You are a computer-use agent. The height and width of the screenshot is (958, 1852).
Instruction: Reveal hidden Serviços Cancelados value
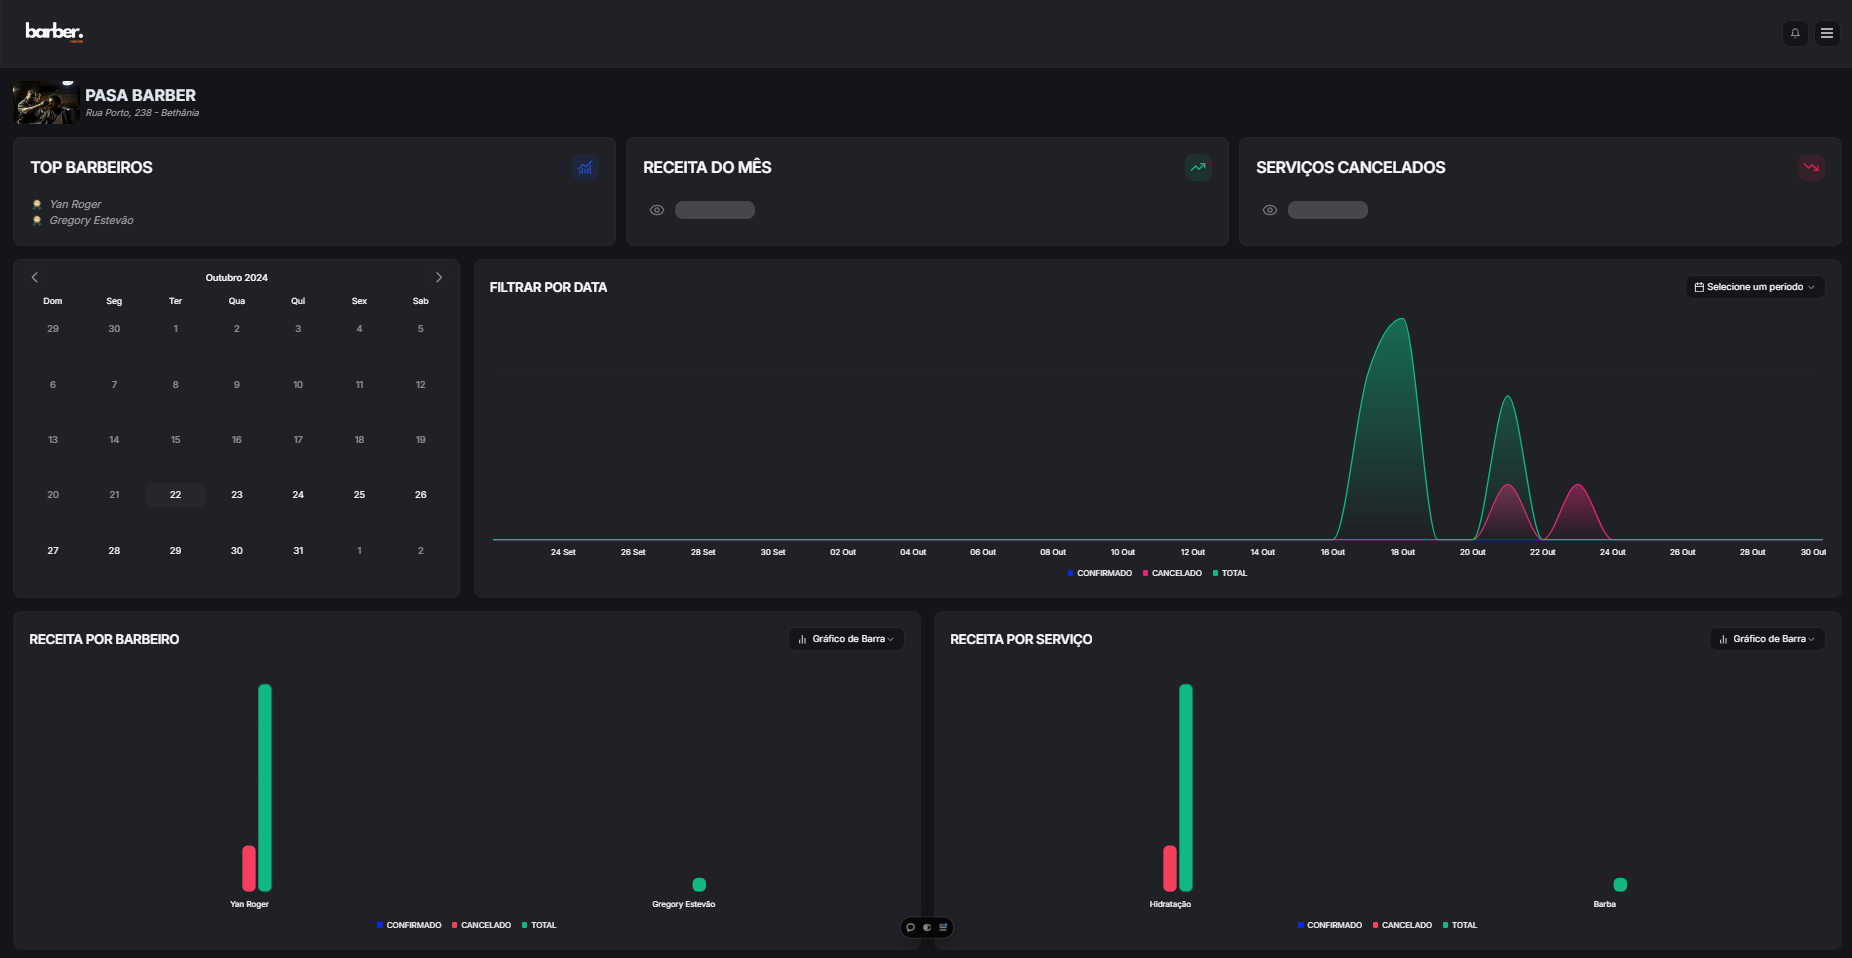coord(1270,210)
